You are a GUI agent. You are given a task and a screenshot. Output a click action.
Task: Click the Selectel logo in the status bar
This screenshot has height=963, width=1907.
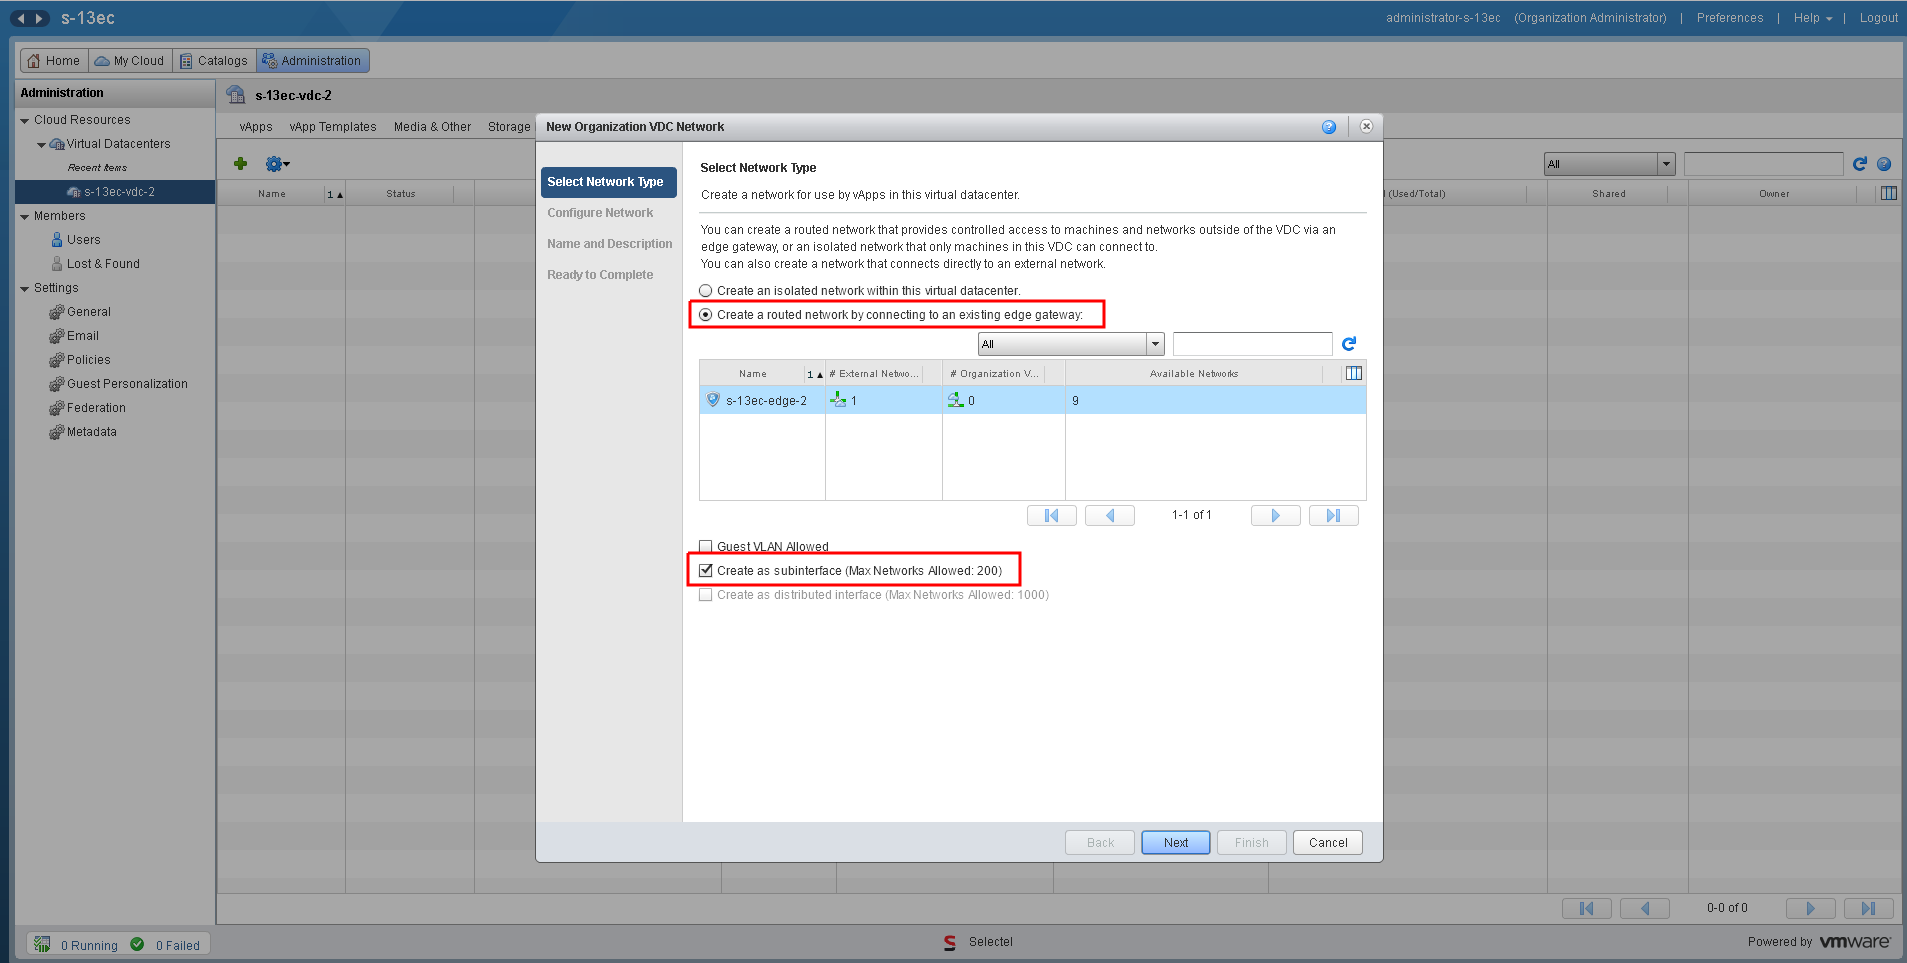(x=949, y=941)
